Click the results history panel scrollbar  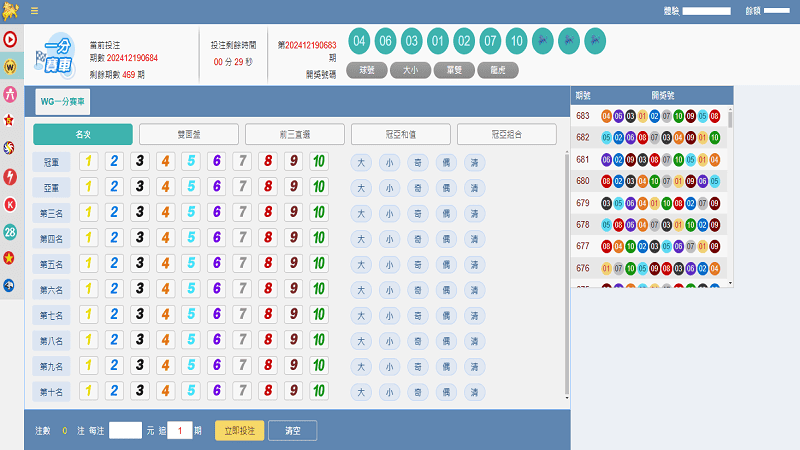[730, 120]
